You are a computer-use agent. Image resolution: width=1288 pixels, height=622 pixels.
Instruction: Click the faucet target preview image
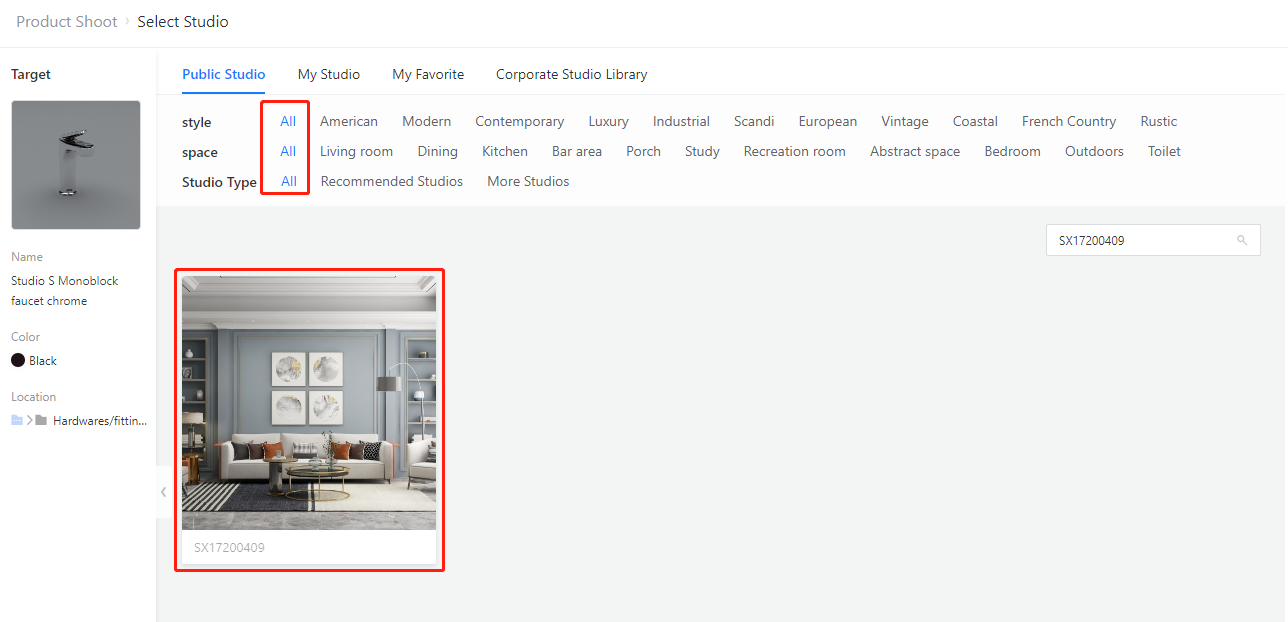pyautogui.click(x=76, y=165)
